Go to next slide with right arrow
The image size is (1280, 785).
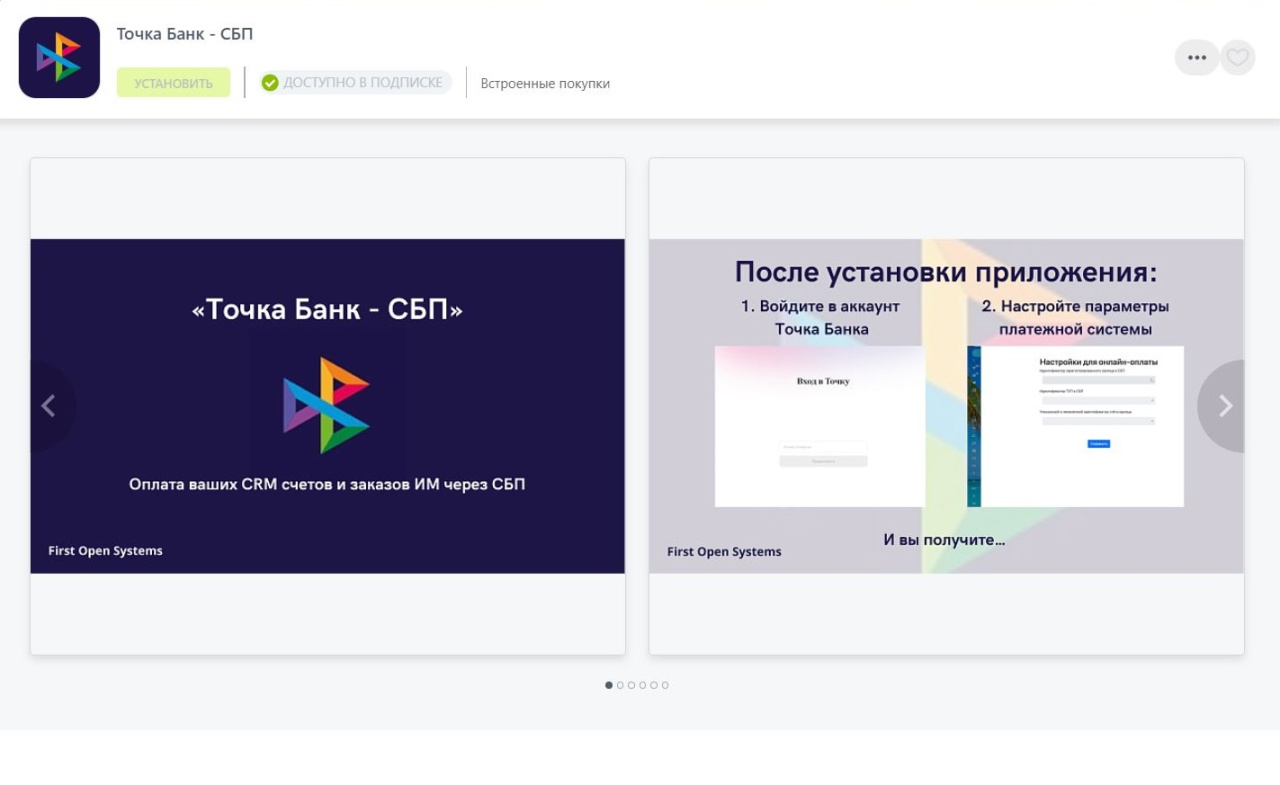pyautogui.click(x=1224, y=406)
